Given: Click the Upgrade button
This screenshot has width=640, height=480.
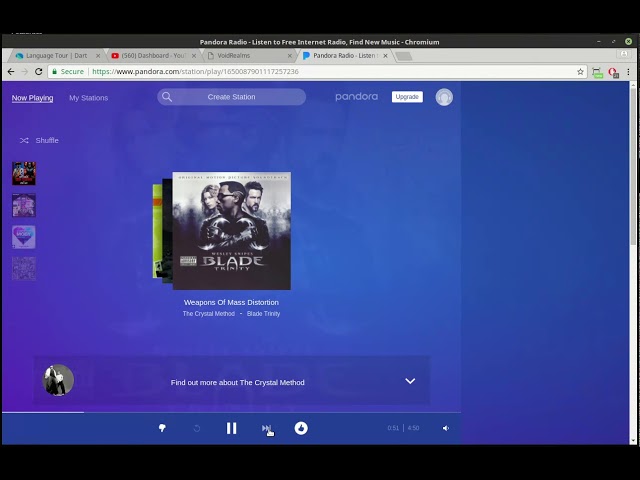Looking at the screenshot, I should coord(407,97).
